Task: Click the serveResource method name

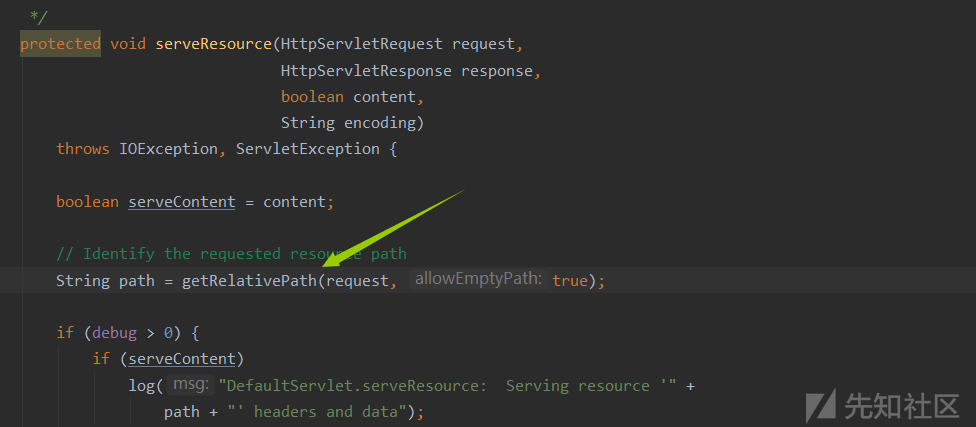Action: pyautogui.click(x=214, y=44)
